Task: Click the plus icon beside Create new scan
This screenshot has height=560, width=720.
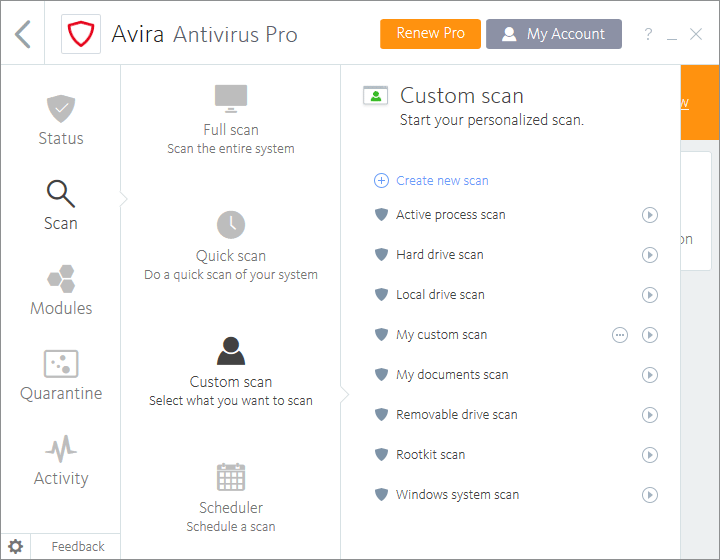Action: 381,180
